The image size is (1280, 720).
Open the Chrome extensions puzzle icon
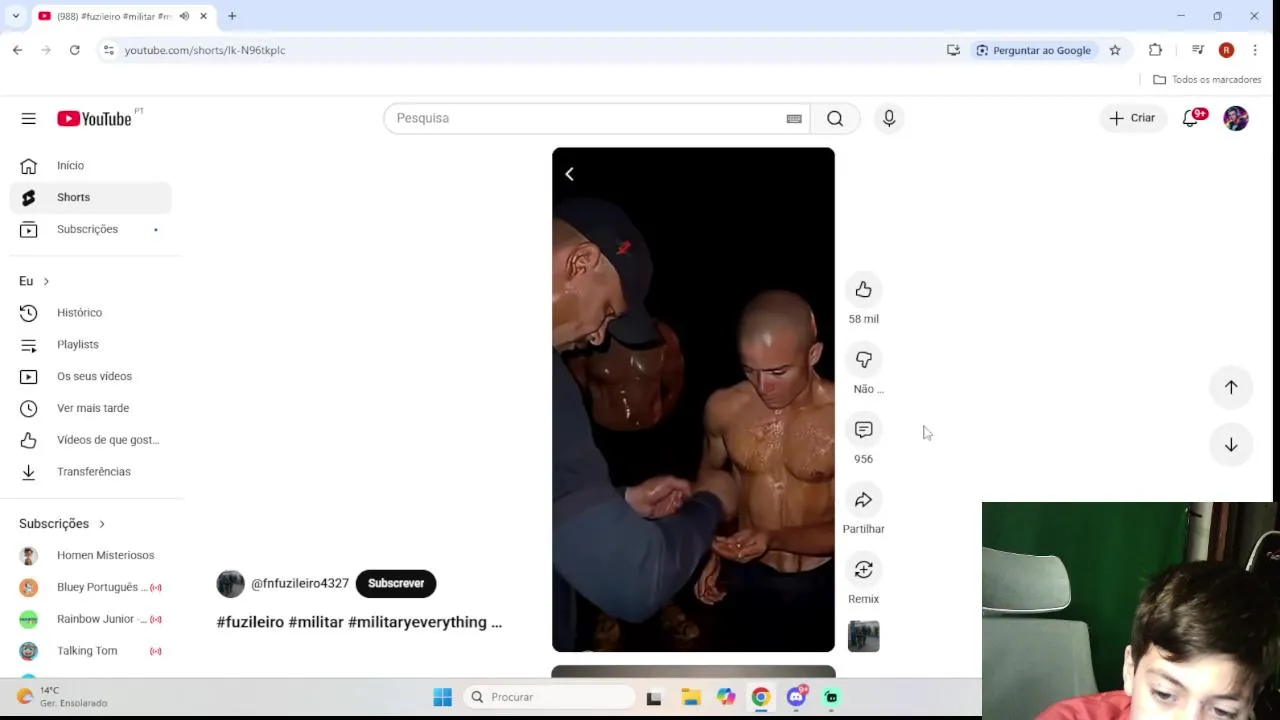1155,50
